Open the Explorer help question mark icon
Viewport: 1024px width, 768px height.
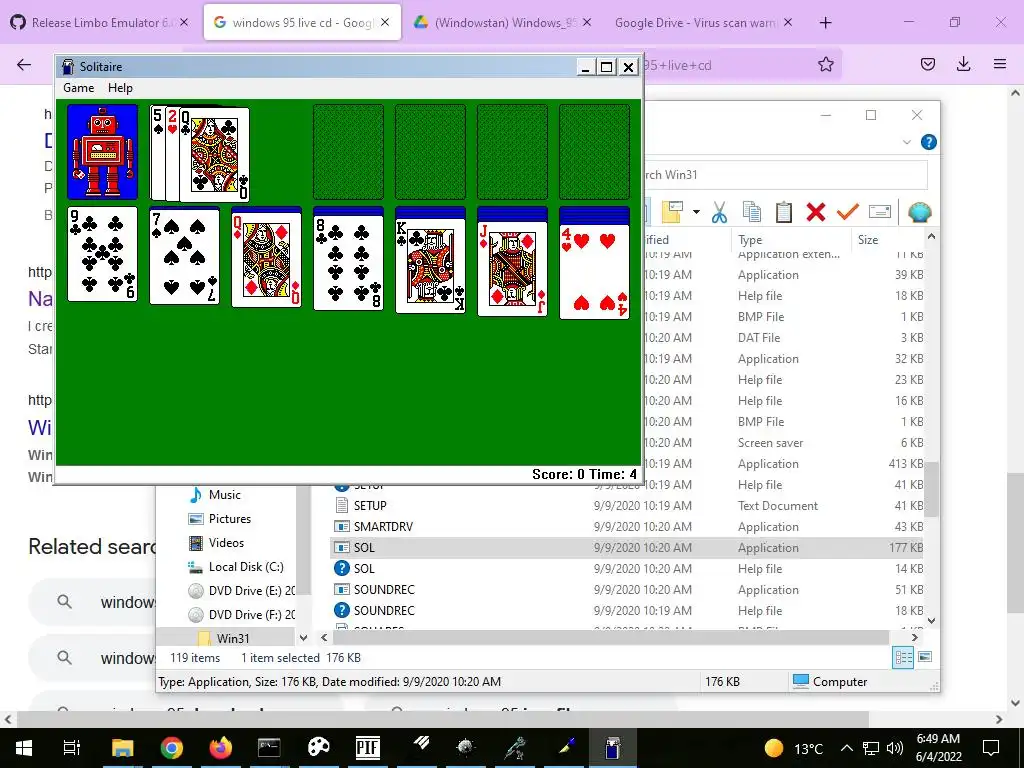coord(928,142)
